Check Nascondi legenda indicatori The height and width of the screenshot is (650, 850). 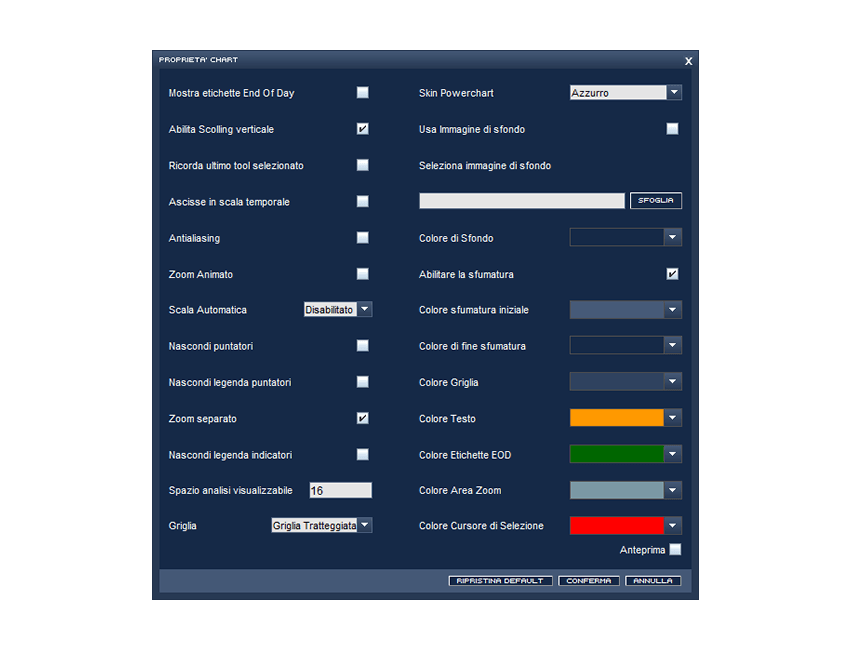point(363,455)
